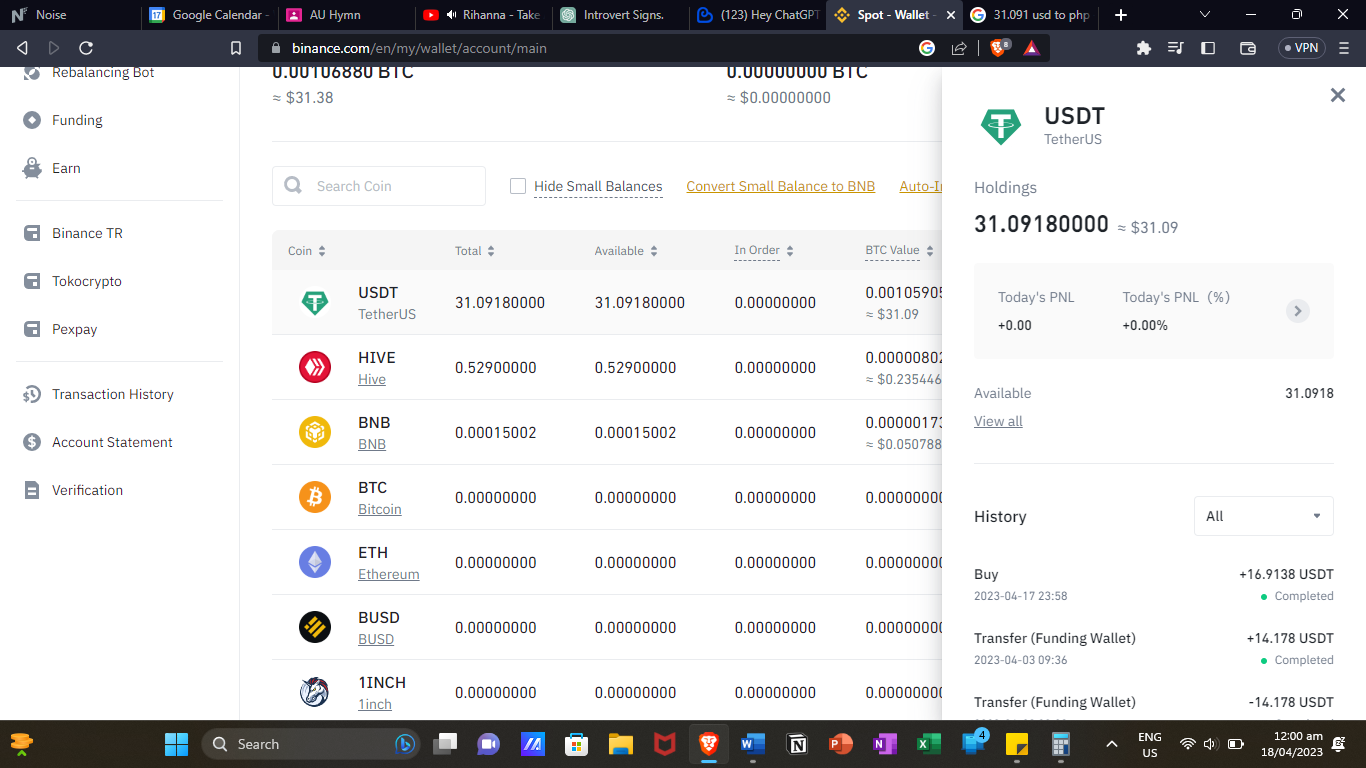Click the Brave Shields icon in address bar
Screen dimensions: 1366x768
[999, 48]
